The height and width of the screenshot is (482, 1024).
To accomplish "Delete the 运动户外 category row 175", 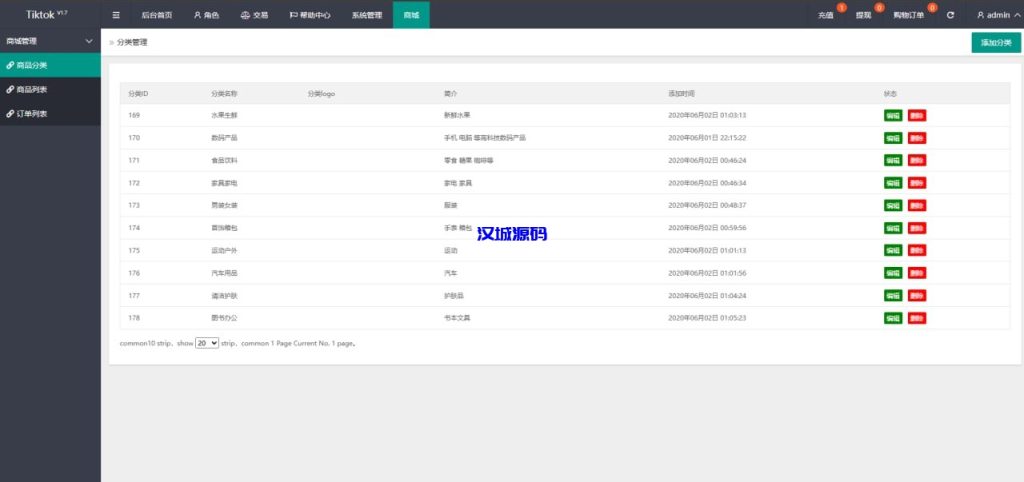I will coord(917,250).
